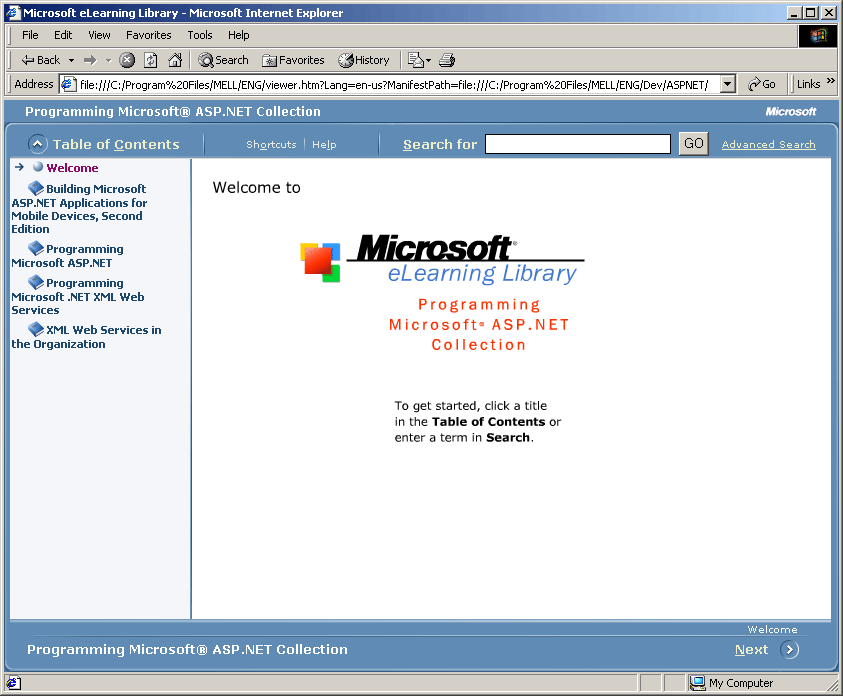
Task: Click the Edit page toolbar icon
Action: 416,60
